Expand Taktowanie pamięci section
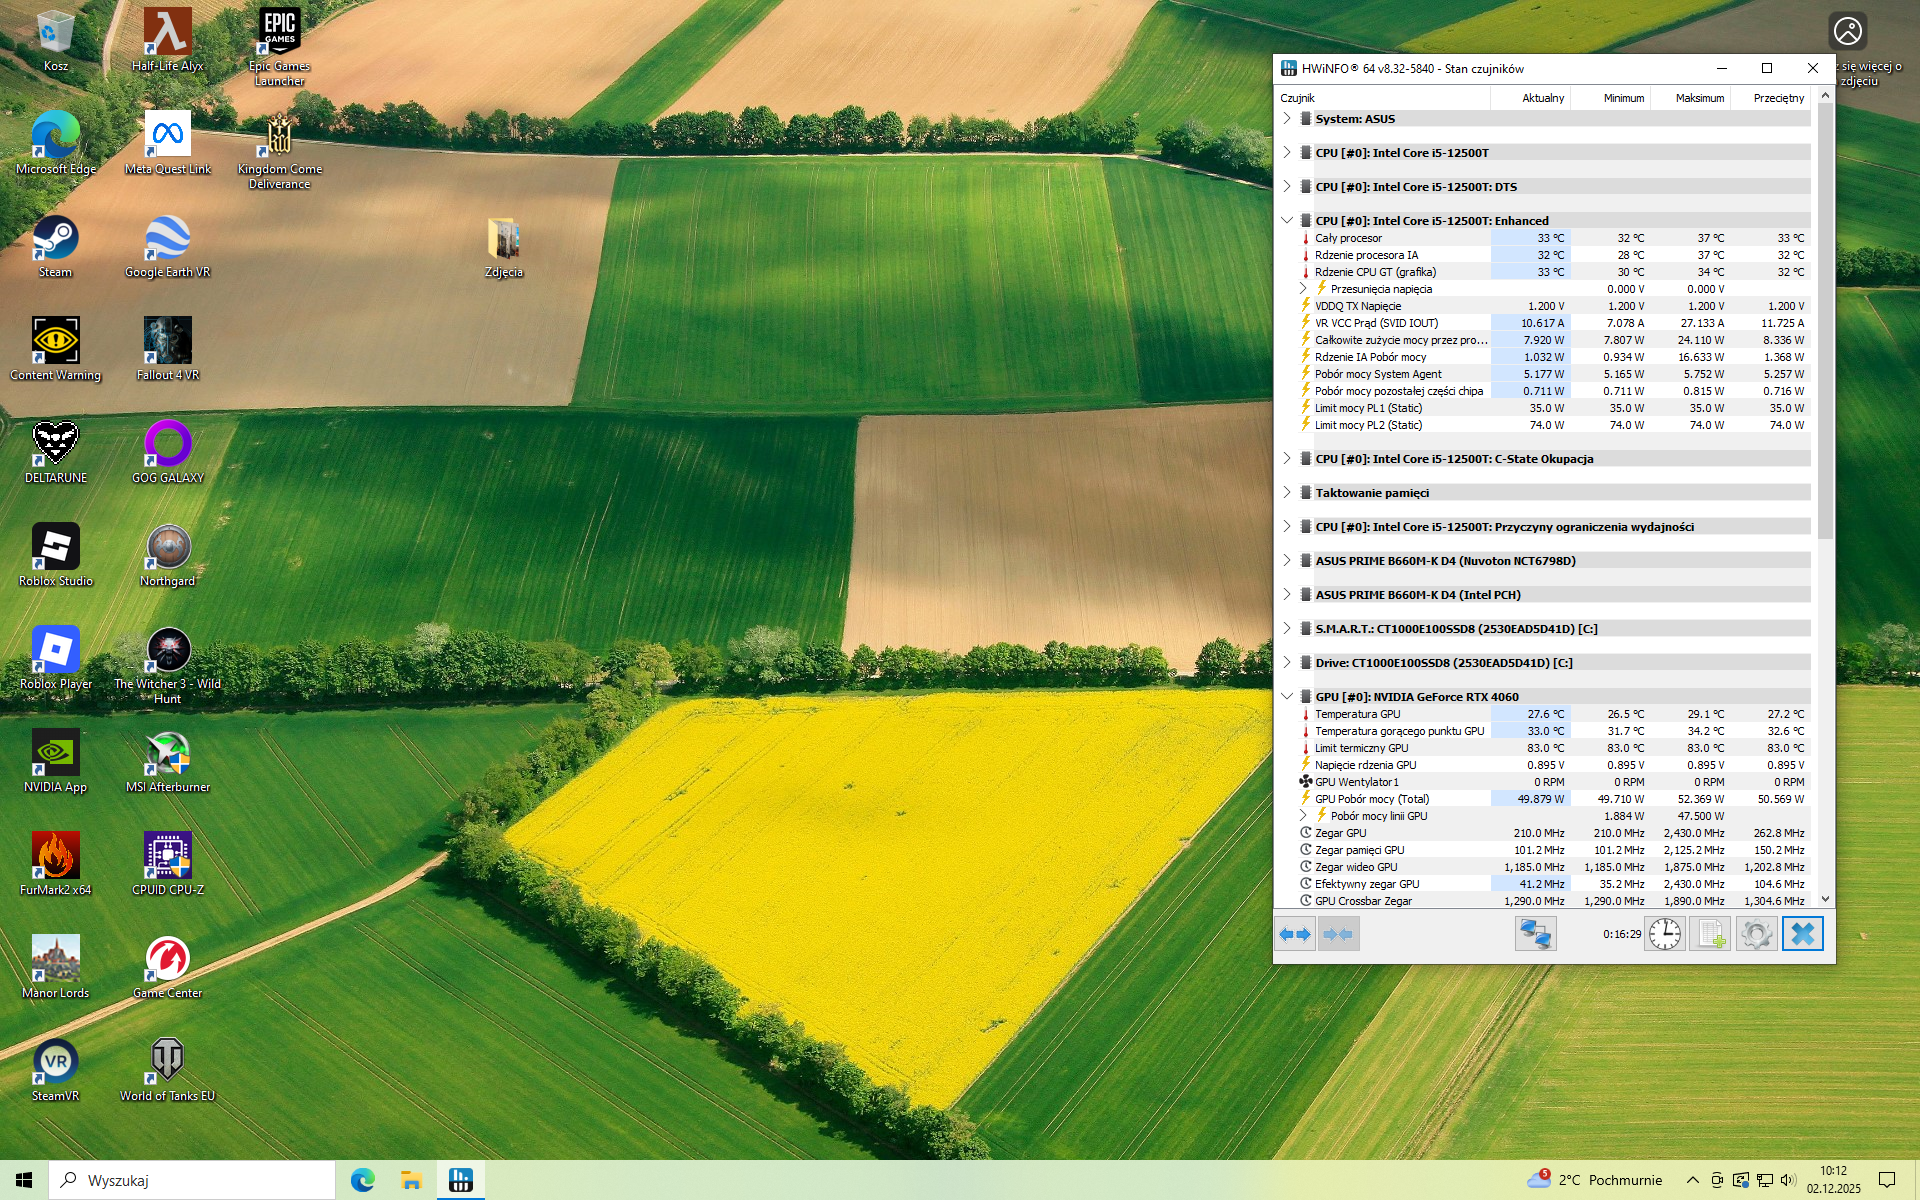 pyautogui.click(x=1288, y=493)
